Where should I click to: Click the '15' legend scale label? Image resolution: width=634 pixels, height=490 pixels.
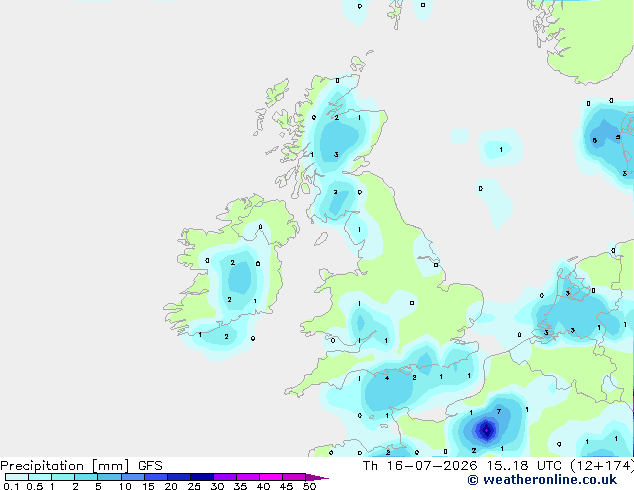148,486
